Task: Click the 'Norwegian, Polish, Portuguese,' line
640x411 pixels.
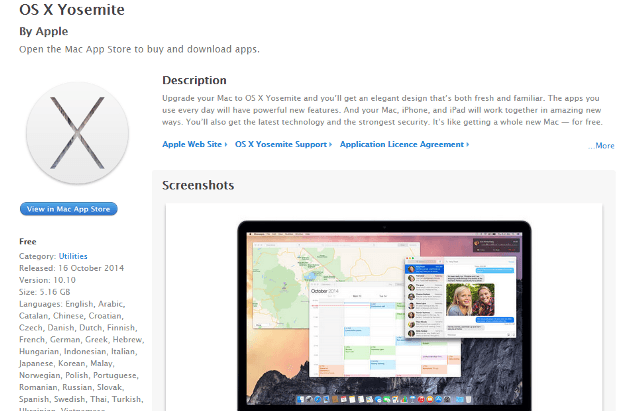Action: pos(79,375)
